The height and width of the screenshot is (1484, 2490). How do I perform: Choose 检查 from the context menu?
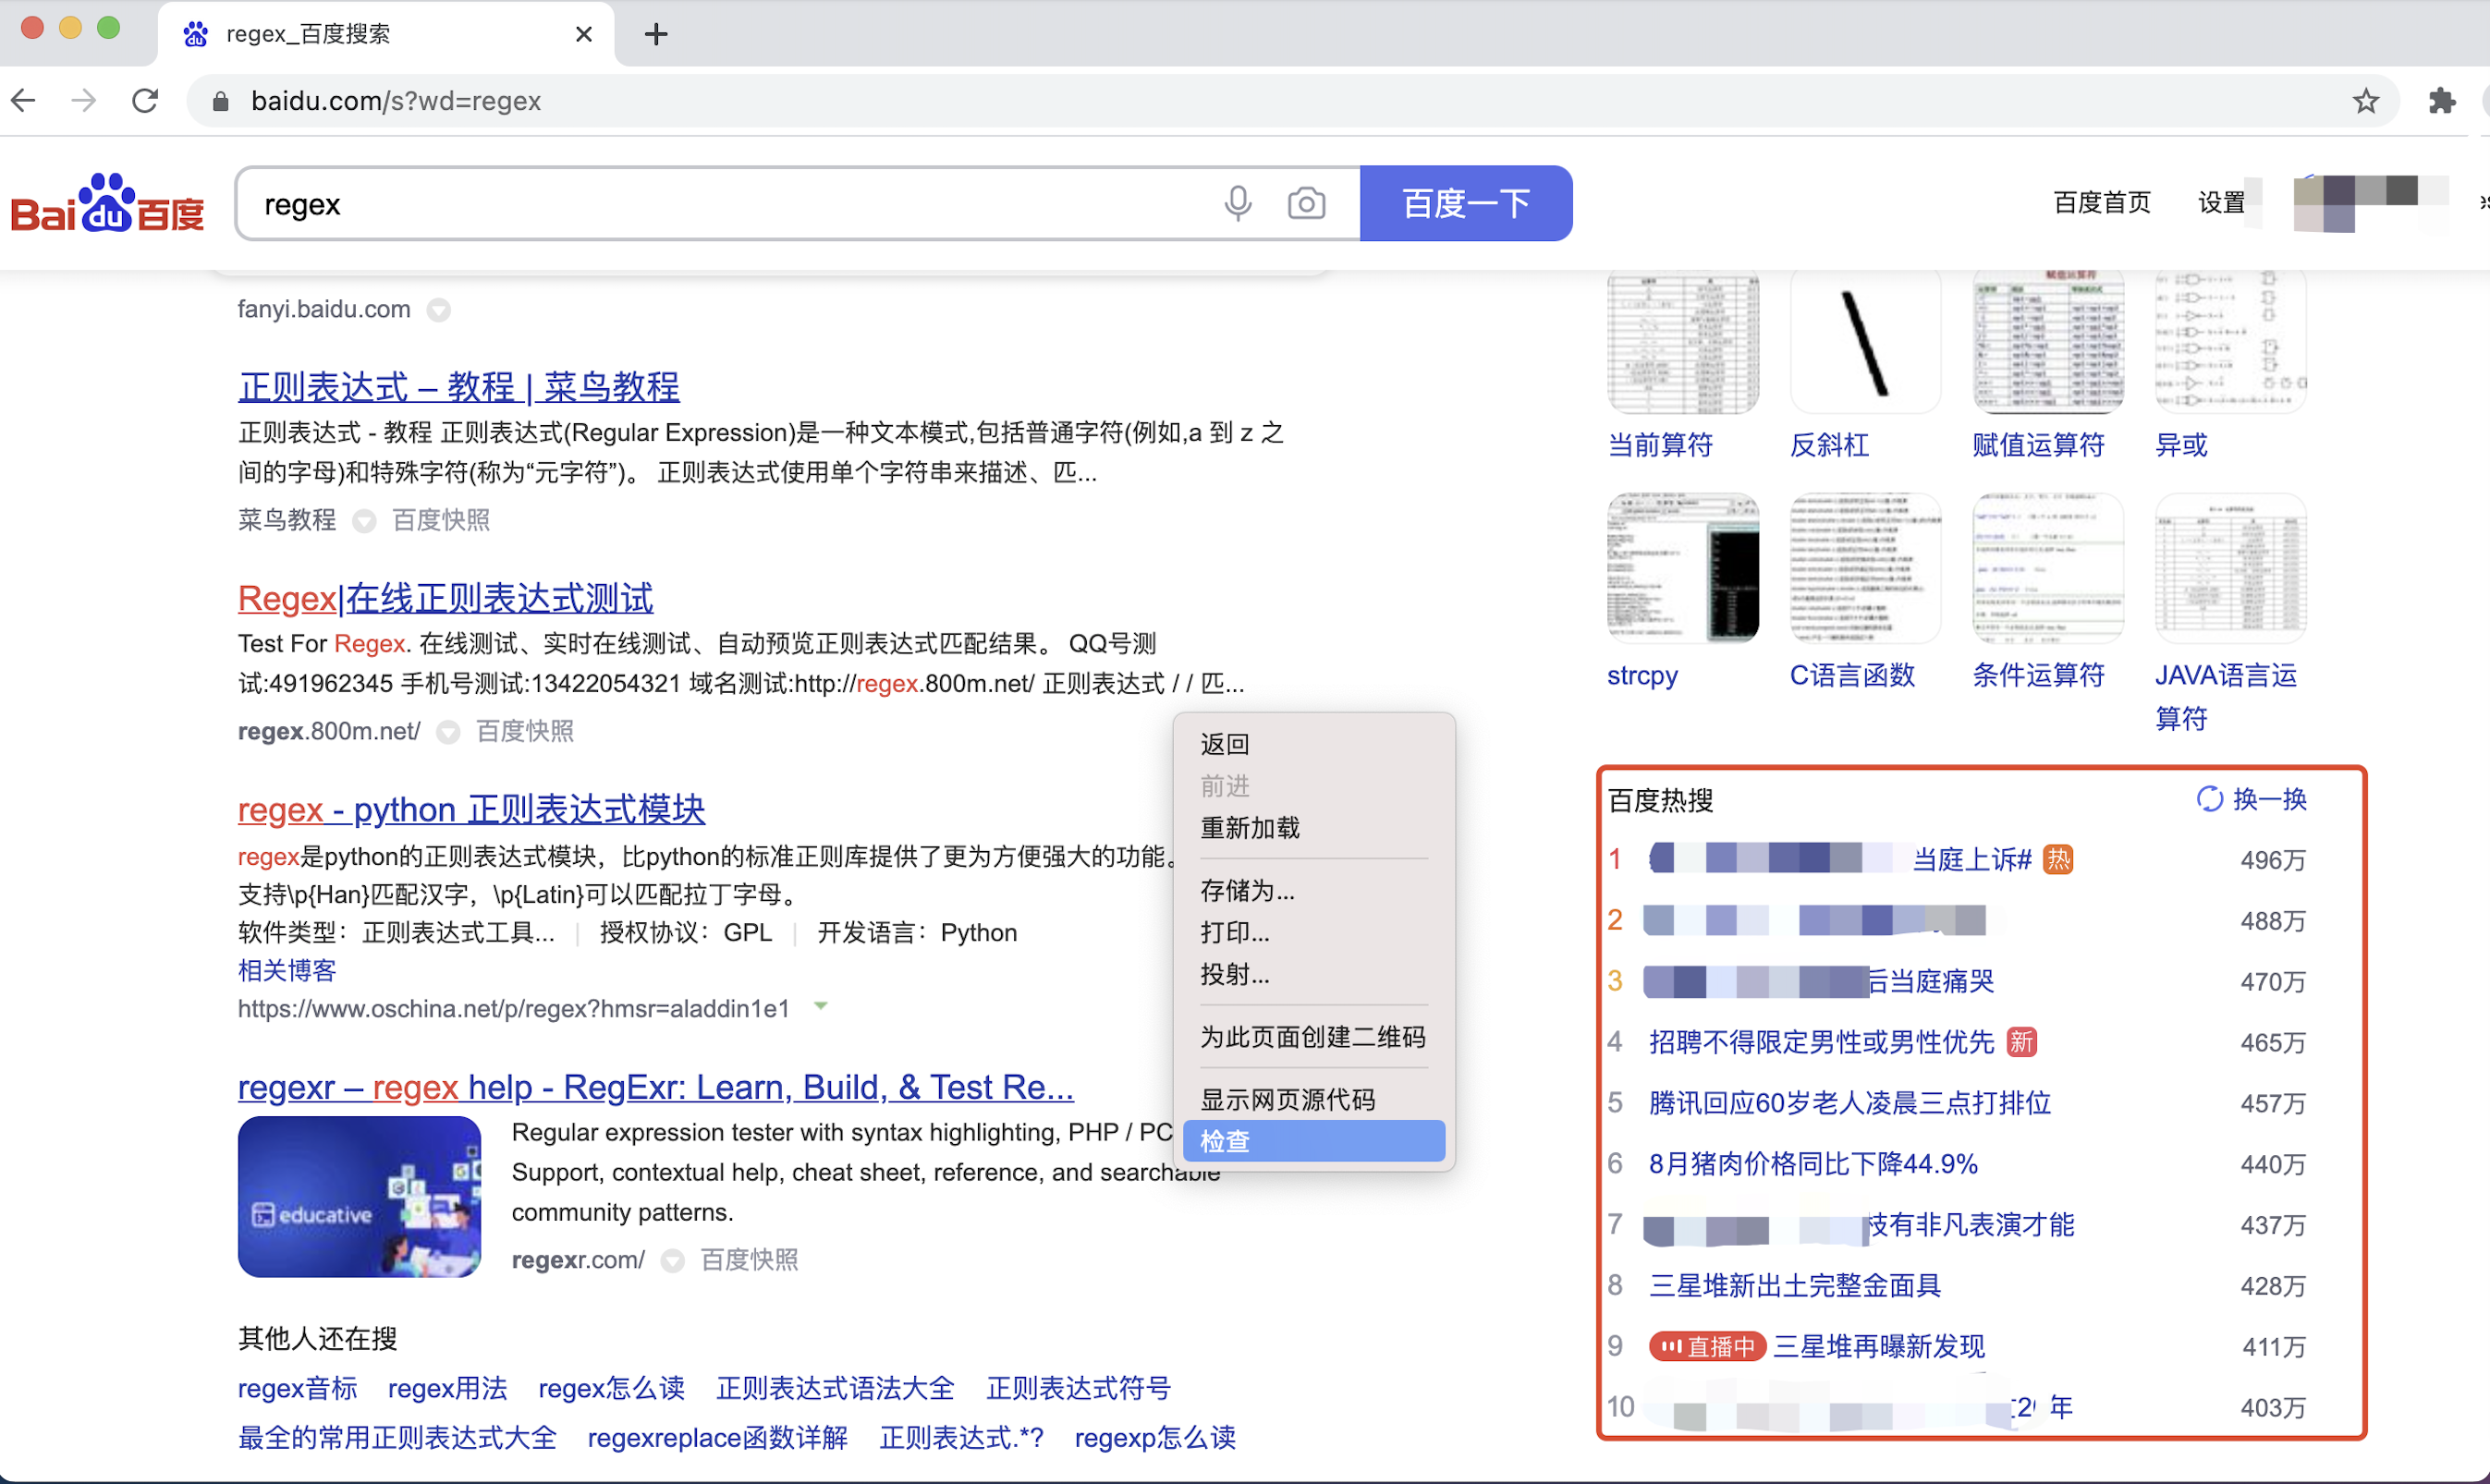1314,1141
